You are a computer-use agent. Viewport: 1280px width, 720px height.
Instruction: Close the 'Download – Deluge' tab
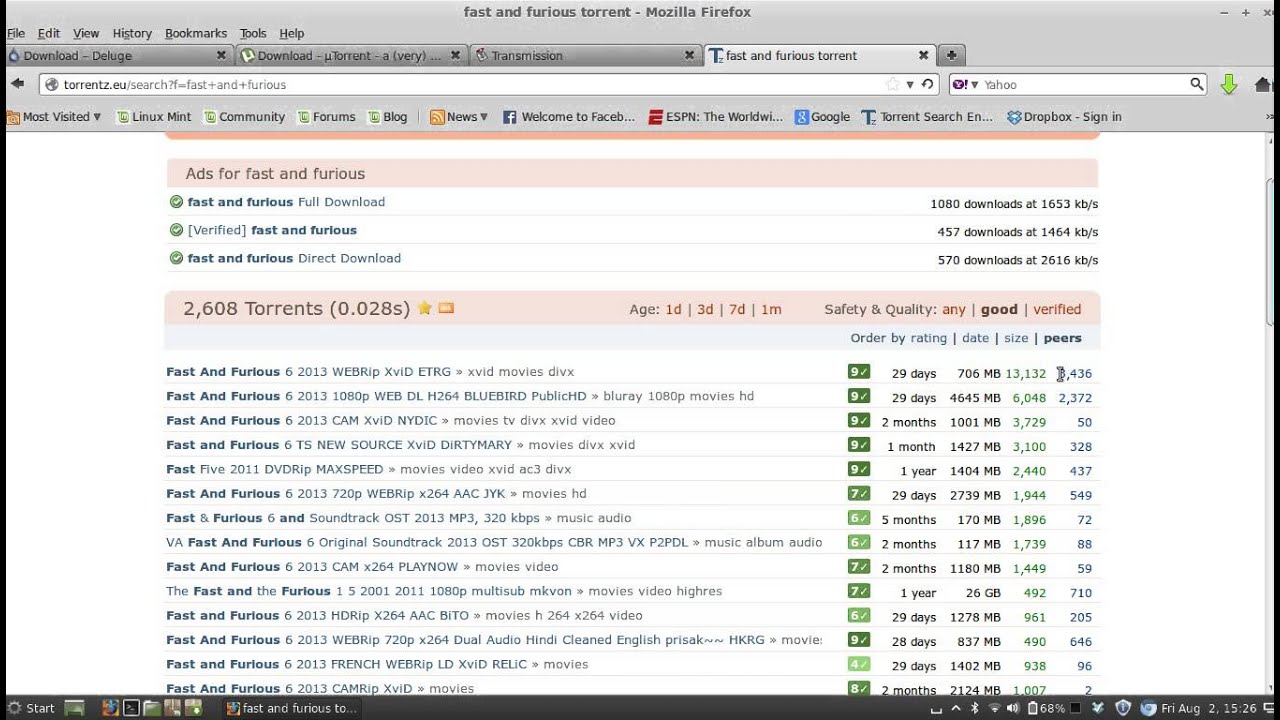[221, 55]
